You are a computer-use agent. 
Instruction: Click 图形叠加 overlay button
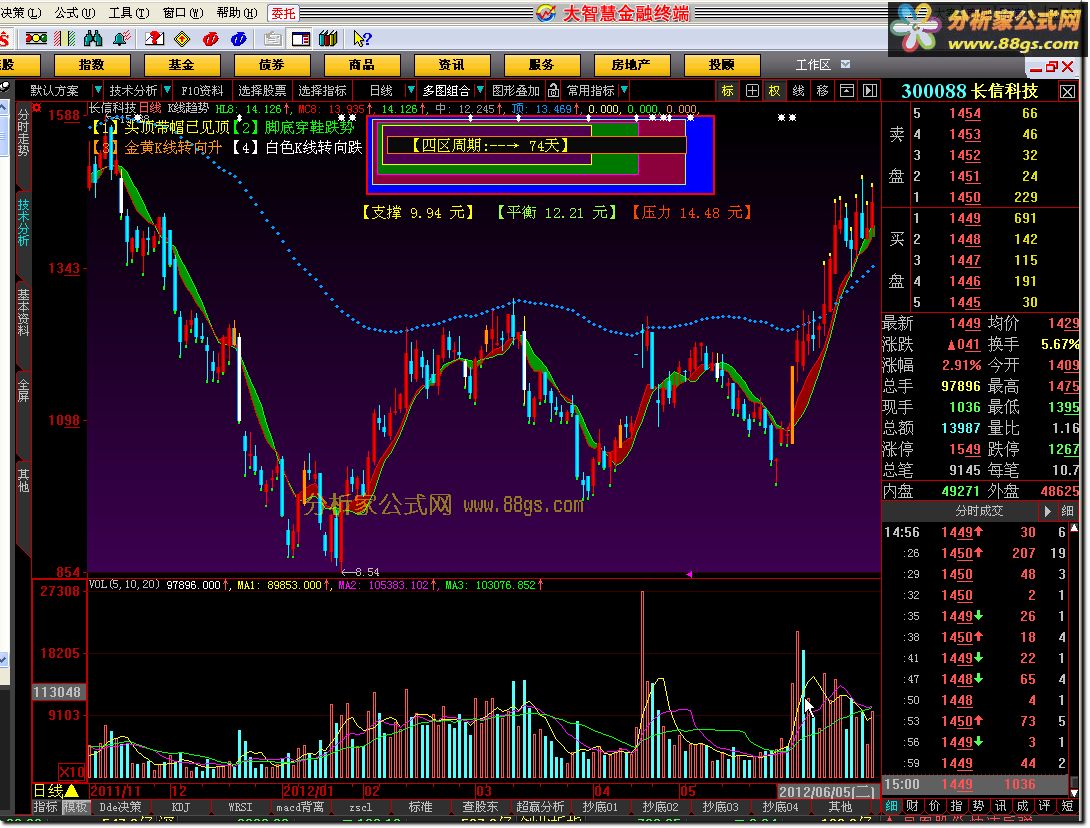516,90
